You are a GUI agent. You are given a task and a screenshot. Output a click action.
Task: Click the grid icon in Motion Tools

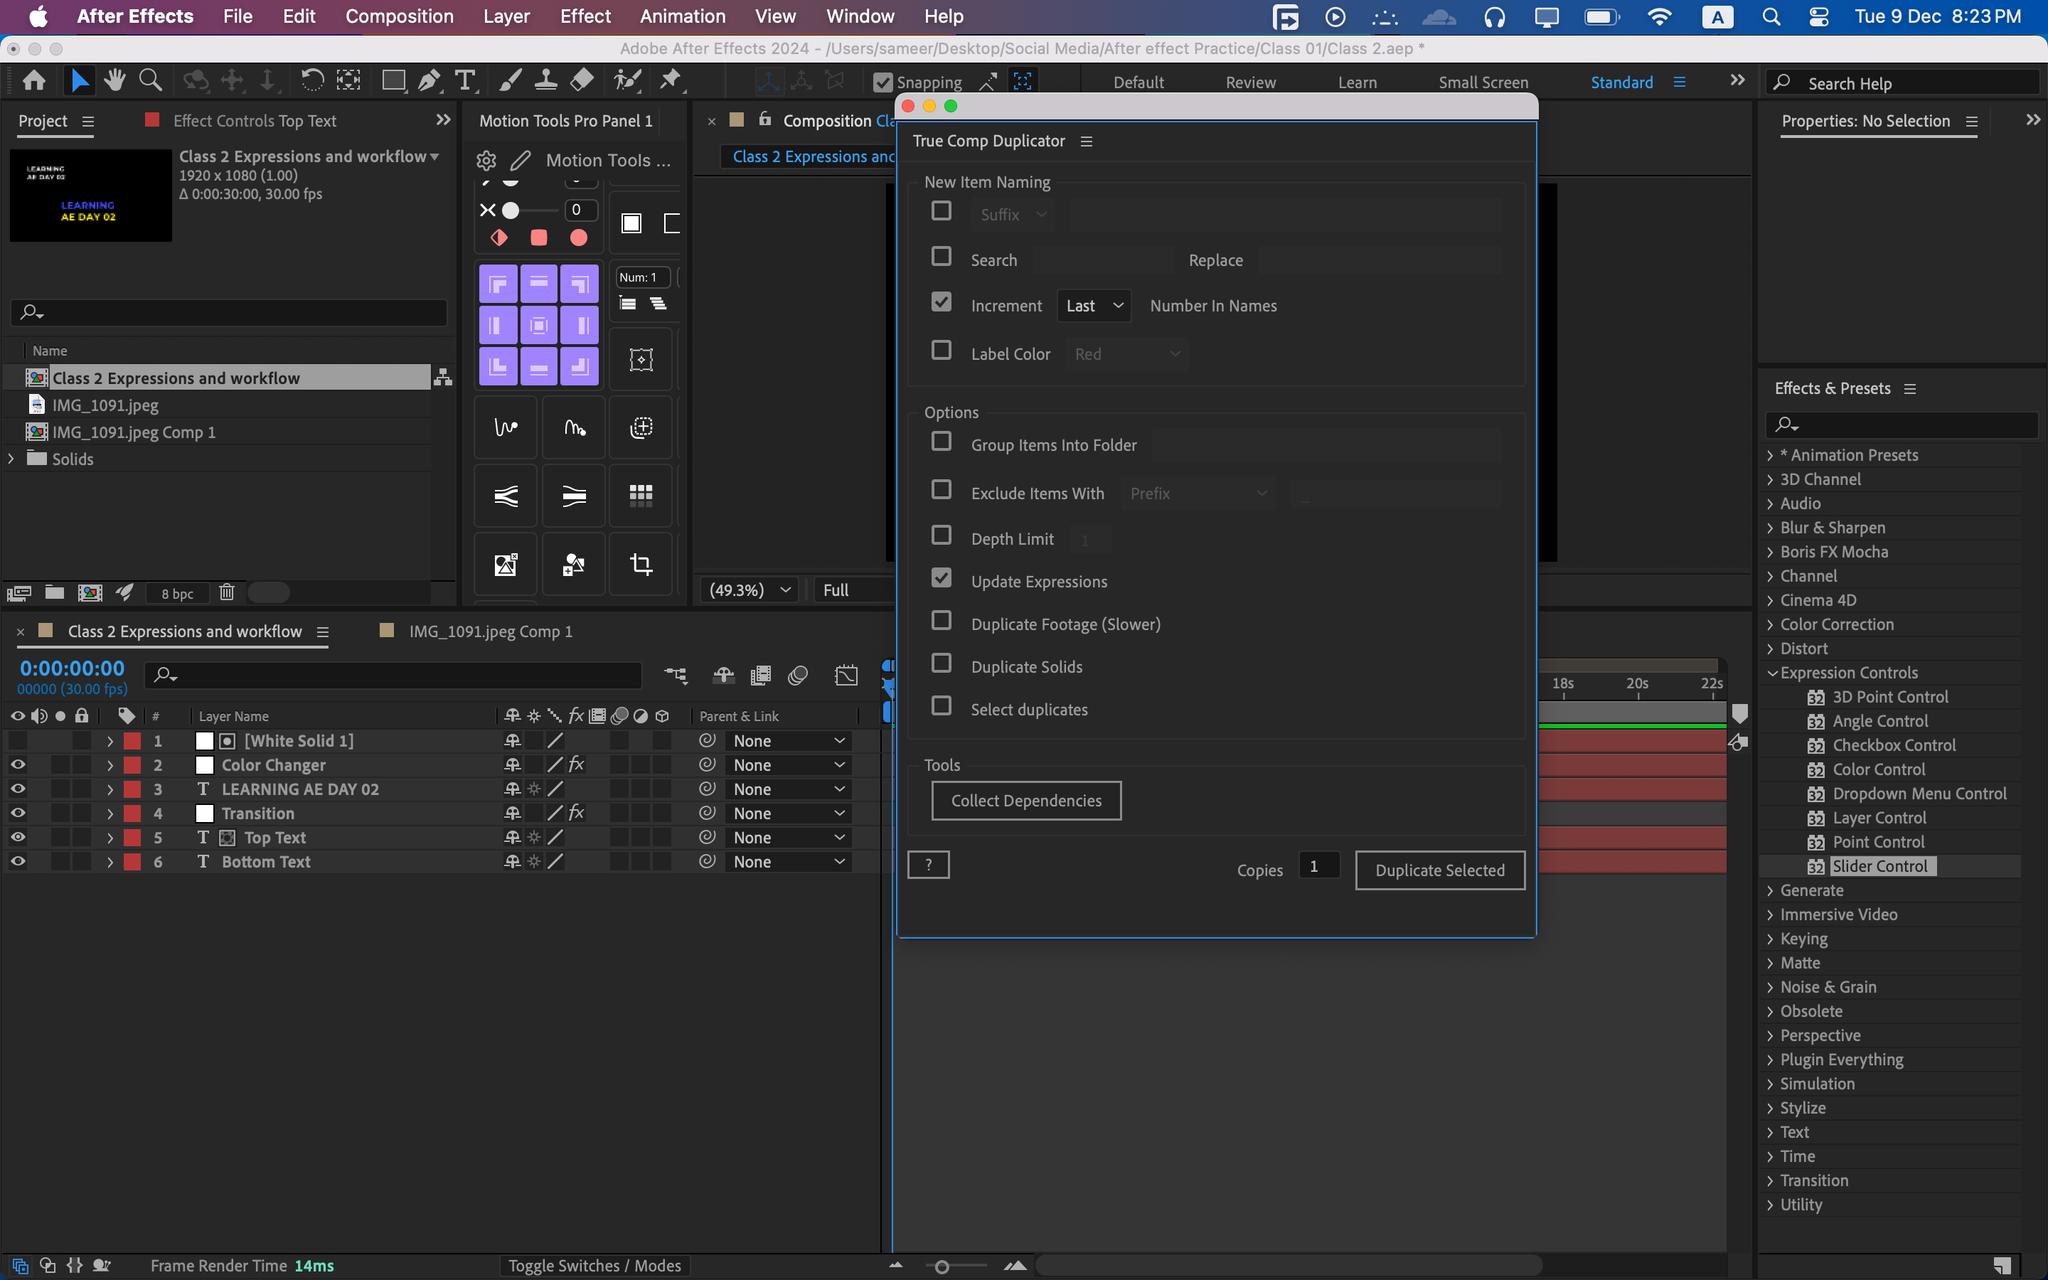pyautogui.click(x=641, y=495)
